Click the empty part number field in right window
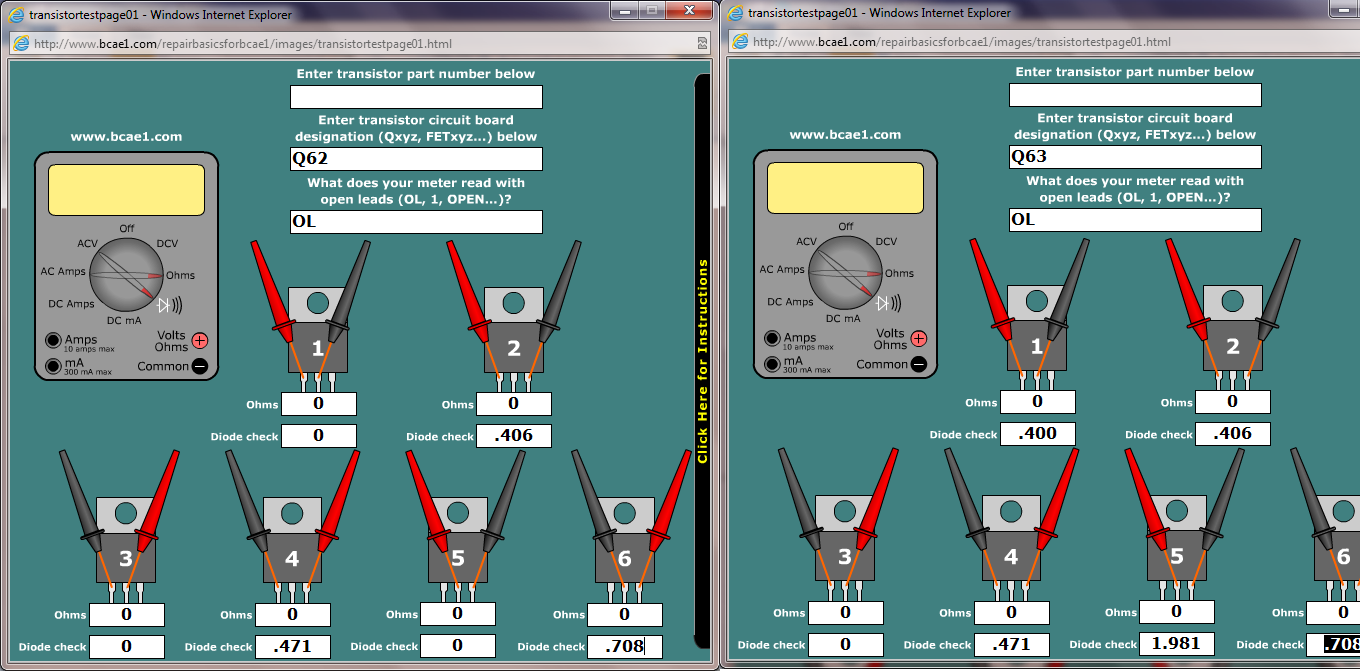 [1135, 95]
